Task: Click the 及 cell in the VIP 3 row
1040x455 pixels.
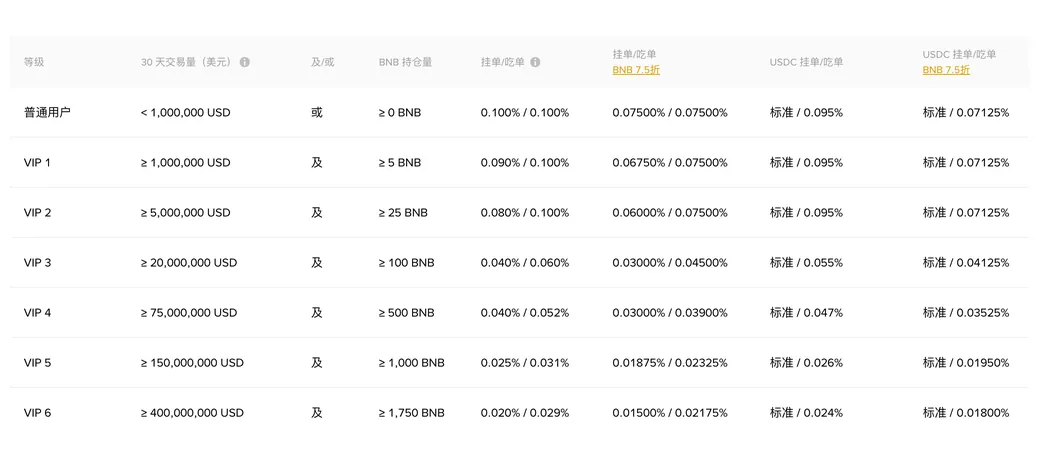Action: [316, 263]
